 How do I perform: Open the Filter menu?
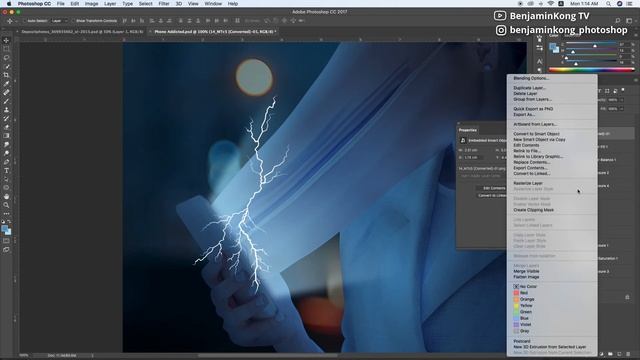click(x=164, y=4)
